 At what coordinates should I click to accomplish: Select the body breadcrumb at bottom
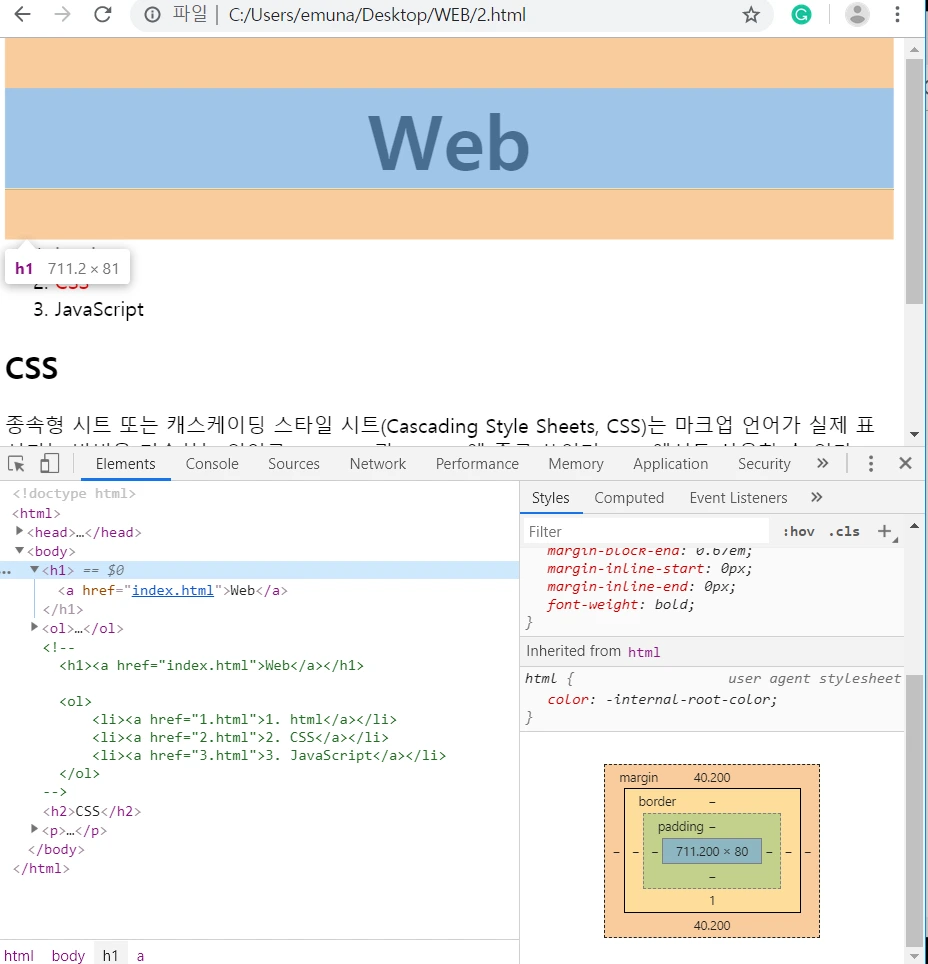(x=68, y=955)
